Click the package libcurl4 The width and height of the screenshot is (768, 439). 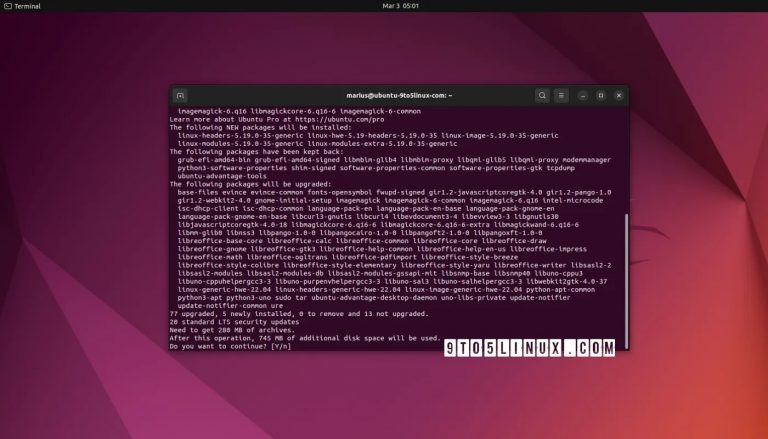point(372,217)
